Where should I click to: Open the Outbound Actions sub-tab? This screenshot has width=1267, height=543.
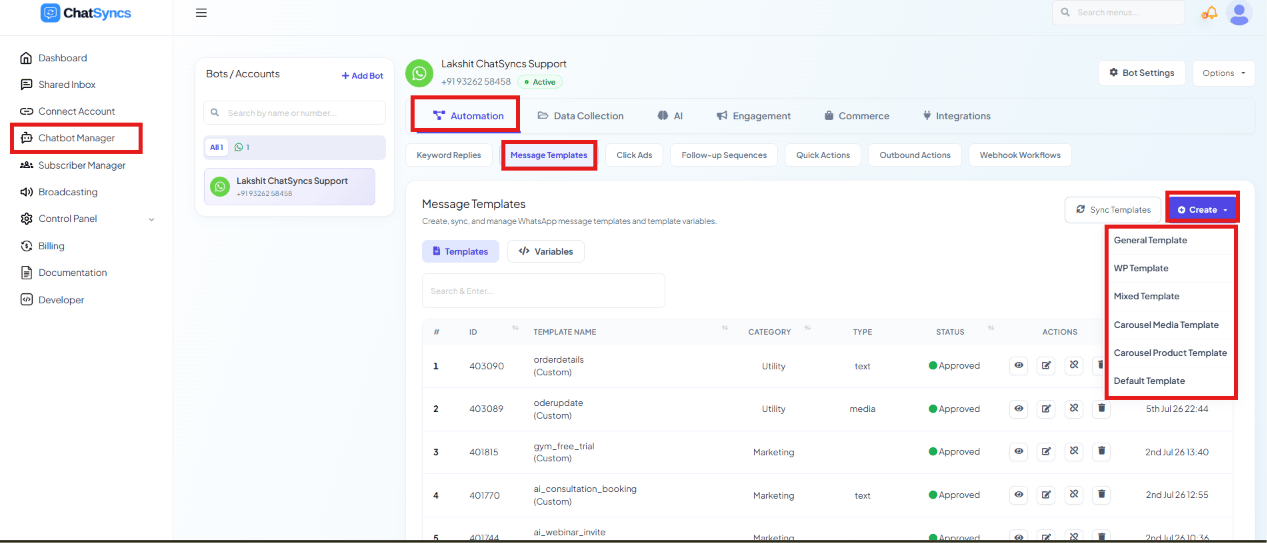coord(915,155)
